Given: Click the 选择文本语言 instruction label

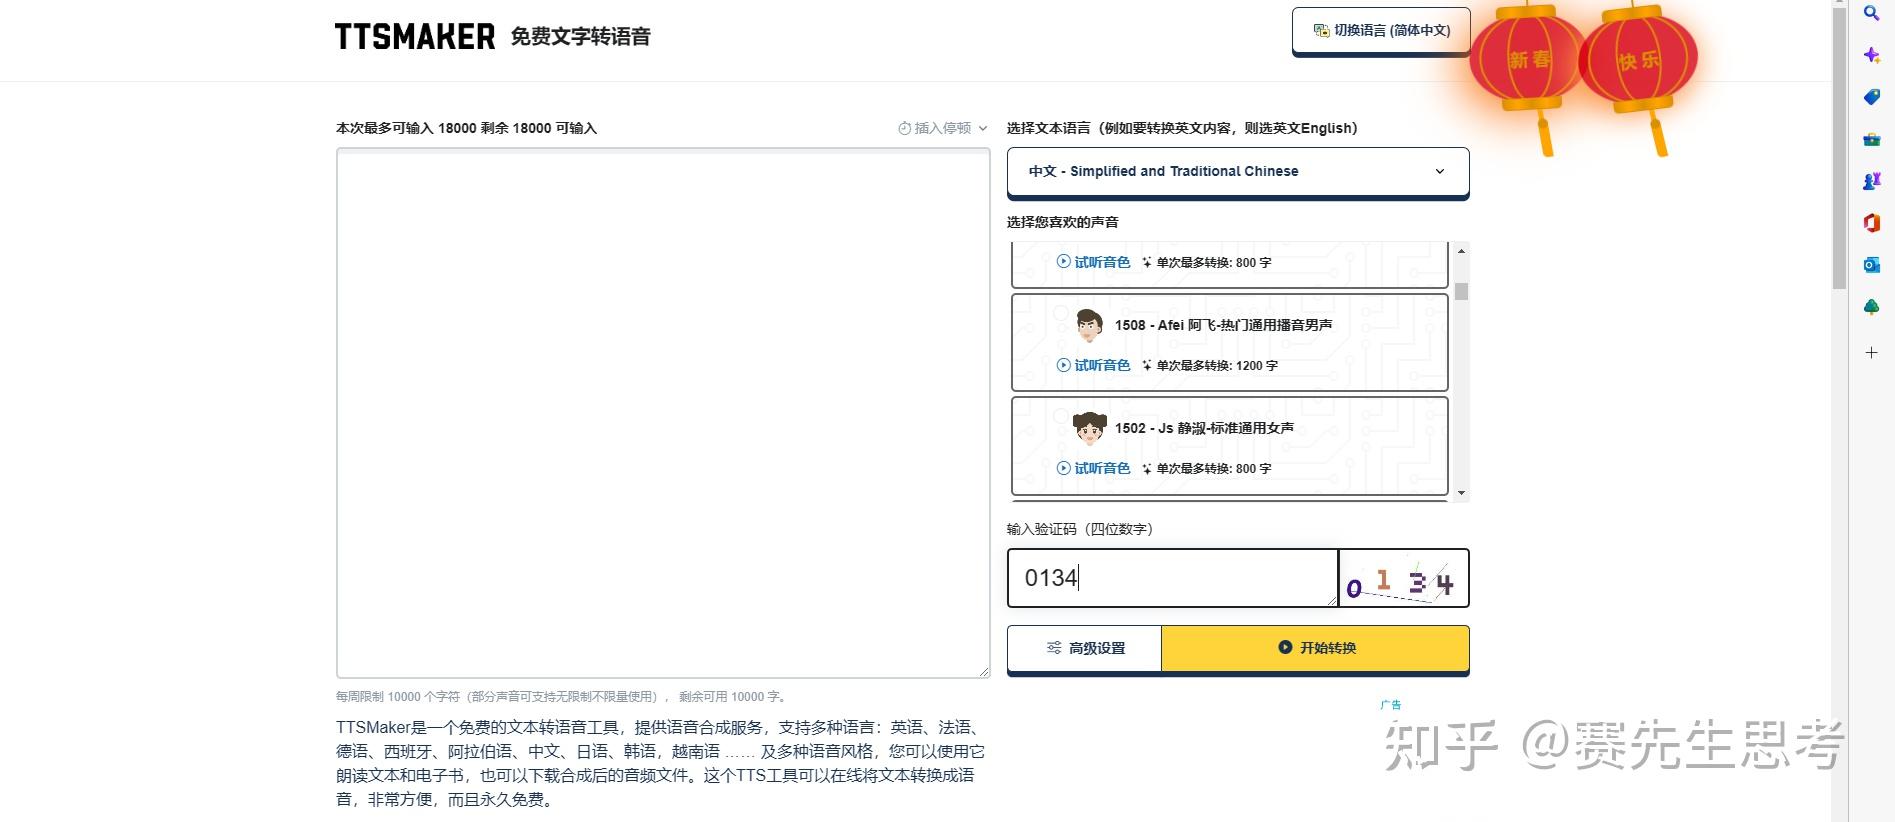Looking at the screenshot, I should 1182,128.
